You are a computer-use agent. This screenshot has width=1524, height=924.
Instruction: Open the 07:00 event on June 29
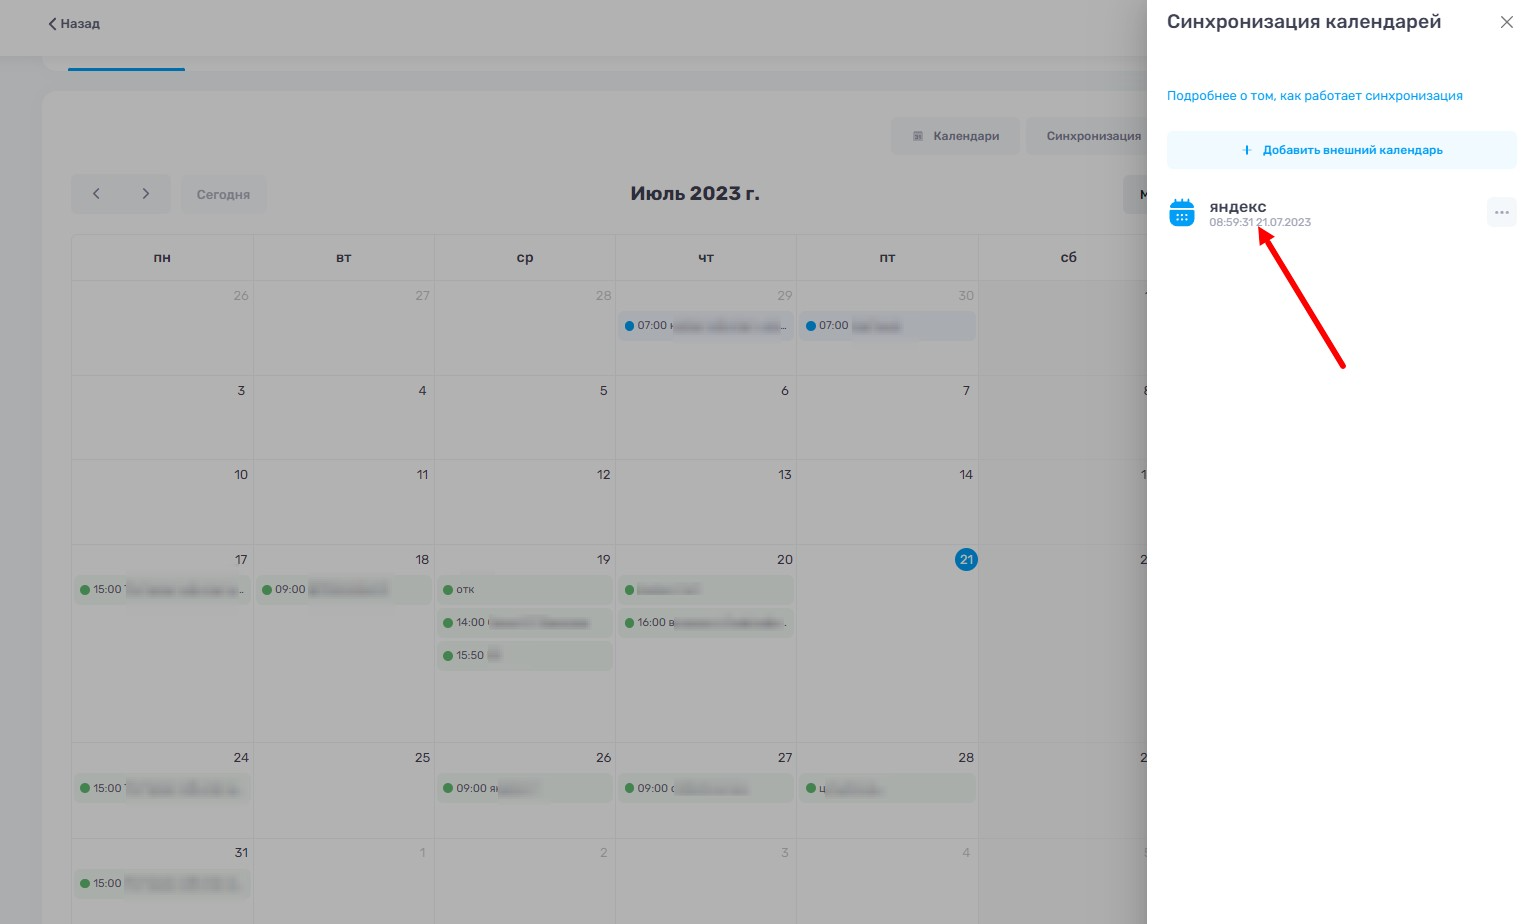point(705,326)
